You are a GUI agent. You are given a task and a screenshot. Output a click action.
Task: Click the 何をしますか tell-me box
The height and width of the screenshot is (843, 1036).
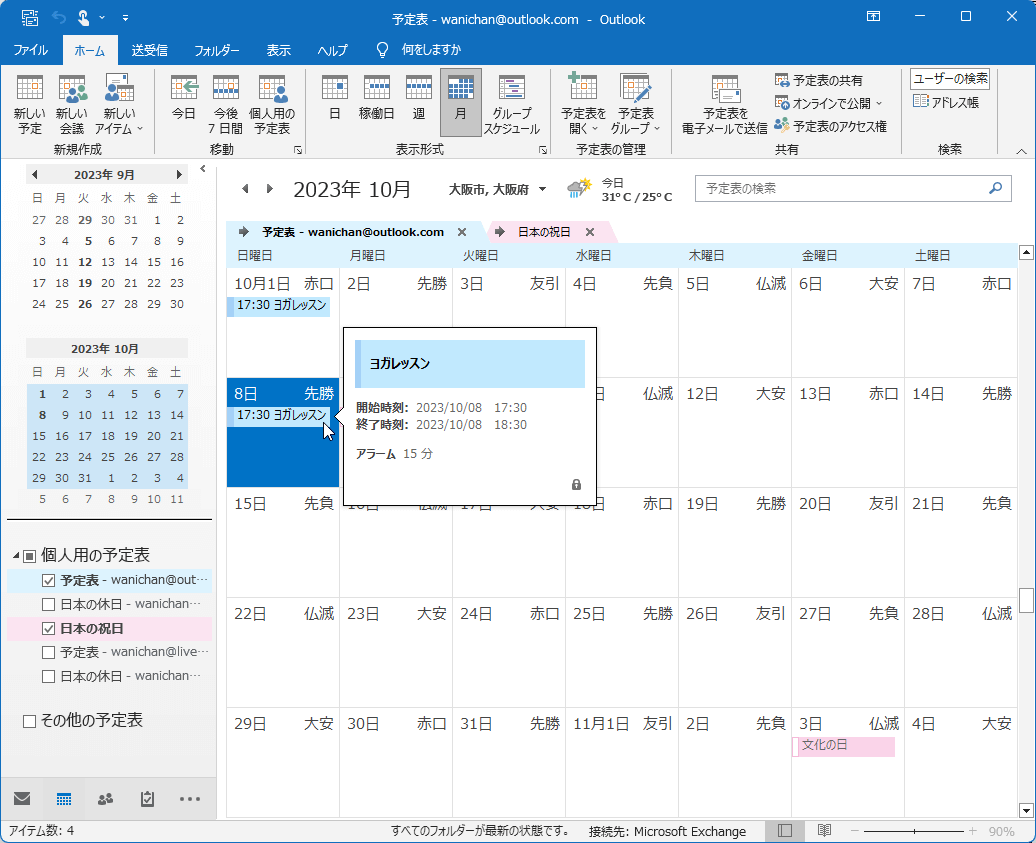(431, 50)
